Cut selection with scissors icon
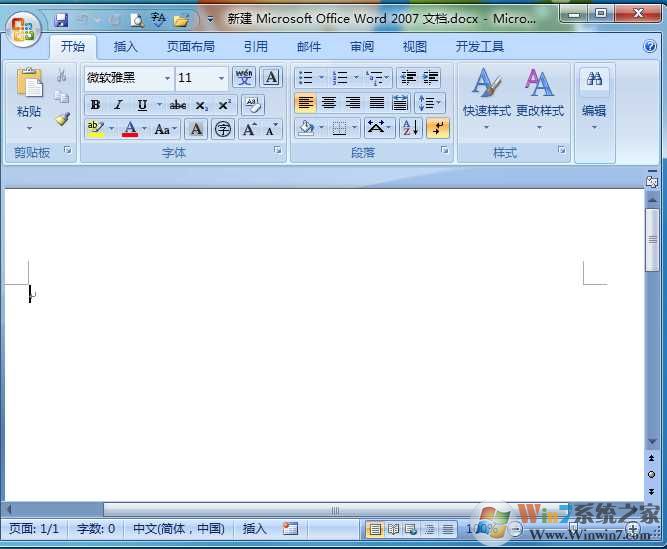 (62, 76)
